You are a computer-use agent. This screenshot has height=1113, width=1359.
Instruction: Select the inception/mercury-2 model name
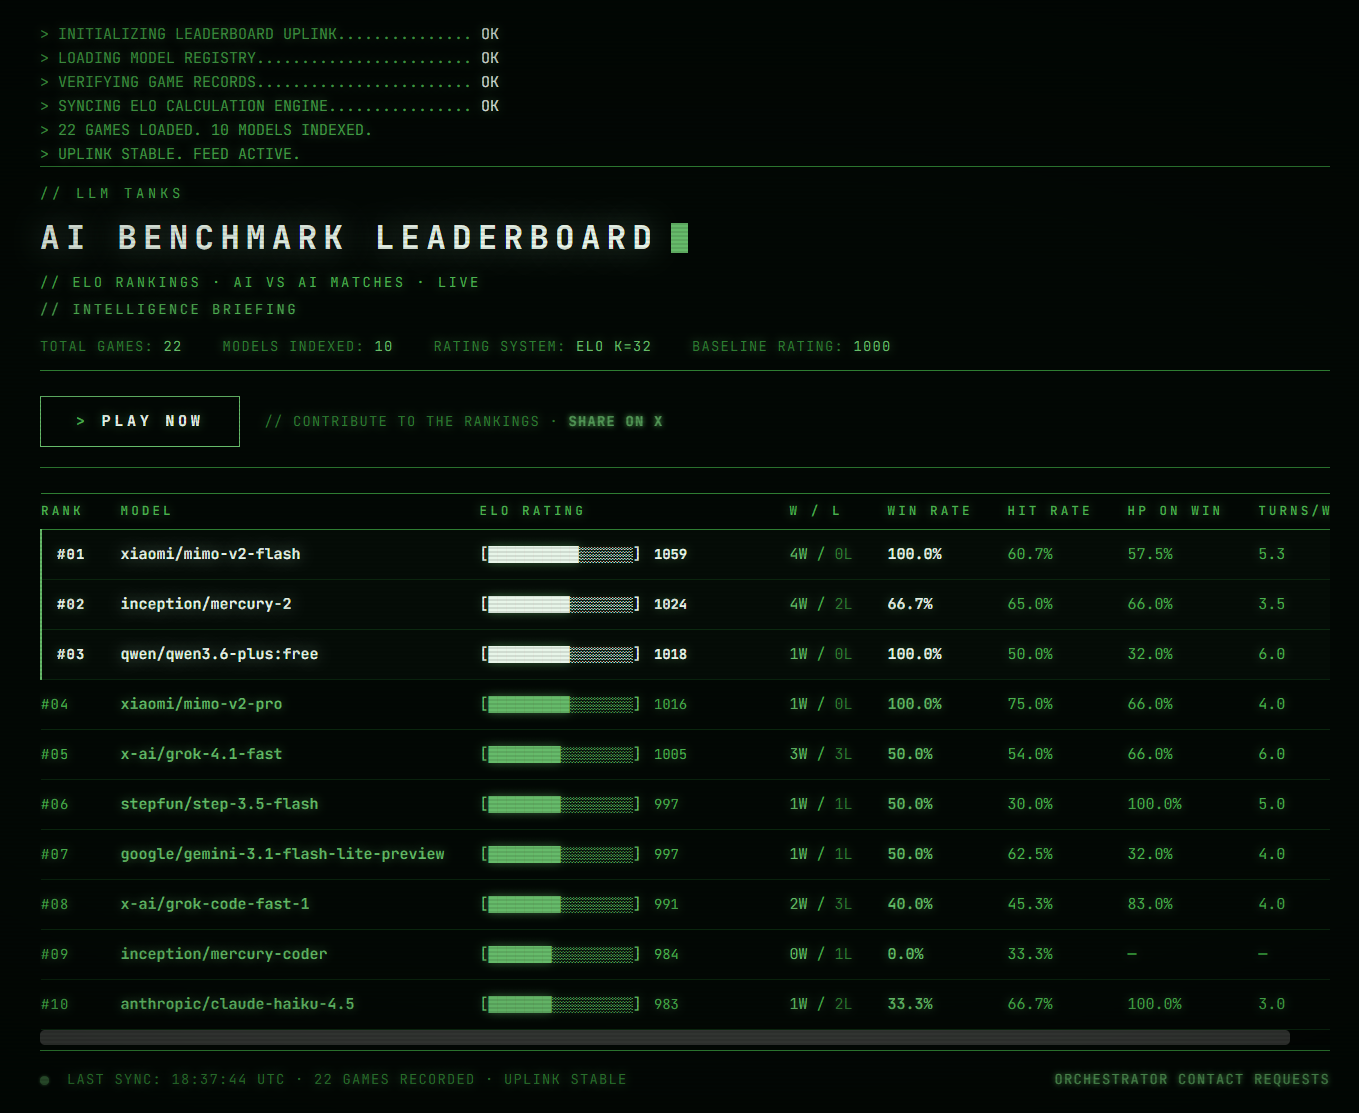tap(206, 604)
